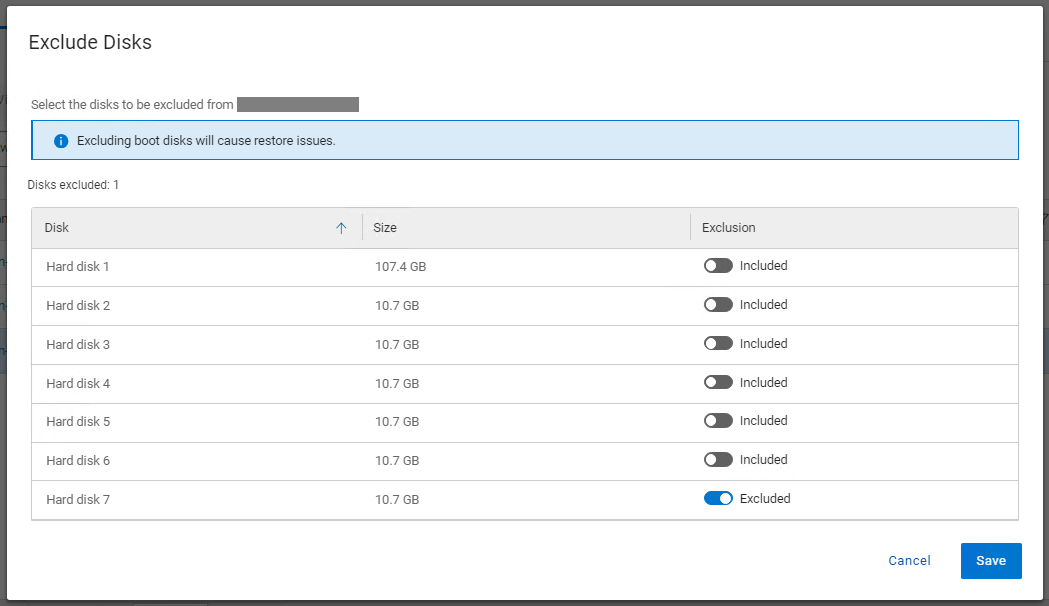Click the Disks excluded: 1 counter text
The width and height of the screenshot is (1049, 606).
[x=73, y=184]
